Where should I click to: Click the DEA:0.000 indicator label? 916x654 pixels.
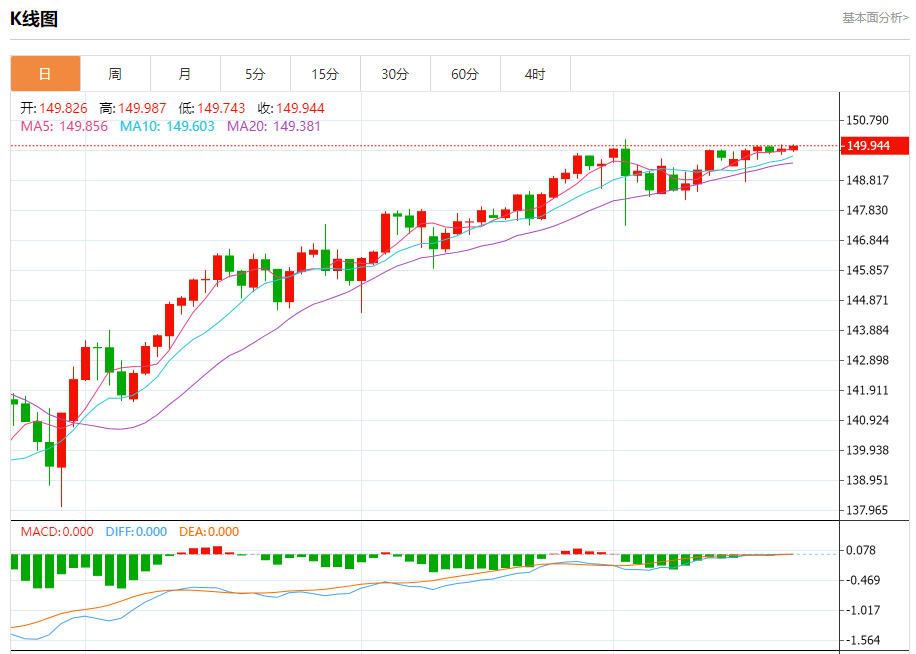209,532
